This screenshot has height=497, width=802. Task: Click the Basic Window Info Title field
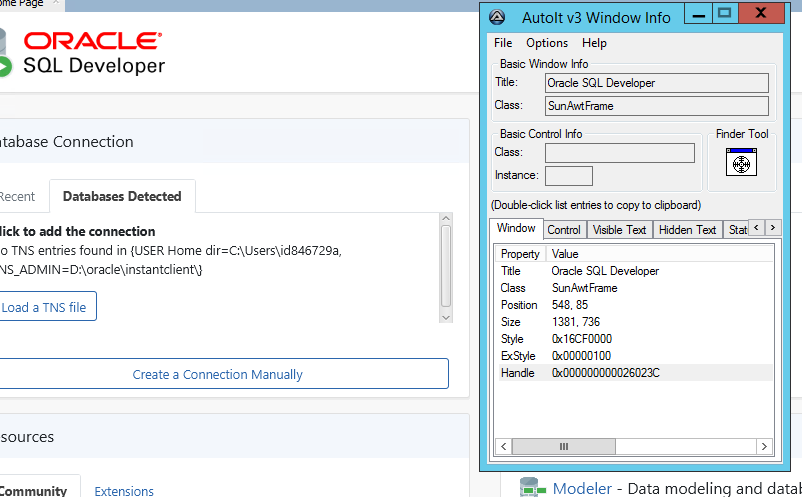657,83
